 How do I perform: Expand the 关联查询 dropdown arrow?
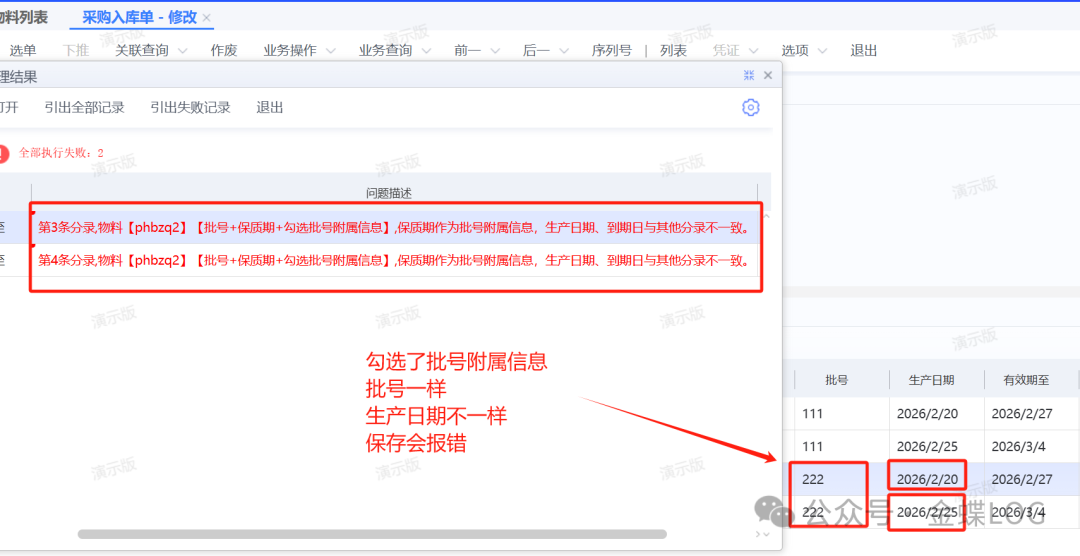coord(182,51)
